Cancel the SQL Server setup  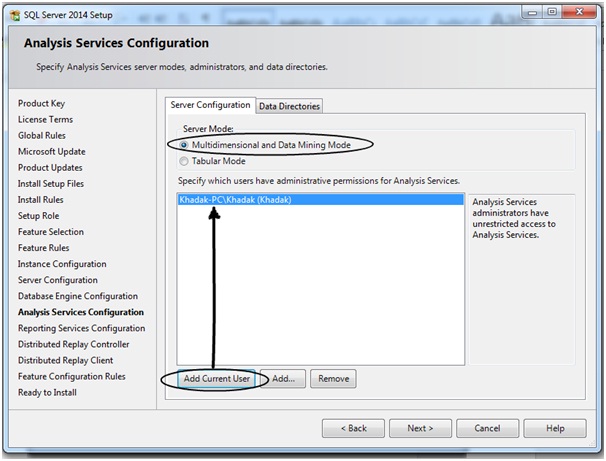pyautogui.click(x=487, y=428)
